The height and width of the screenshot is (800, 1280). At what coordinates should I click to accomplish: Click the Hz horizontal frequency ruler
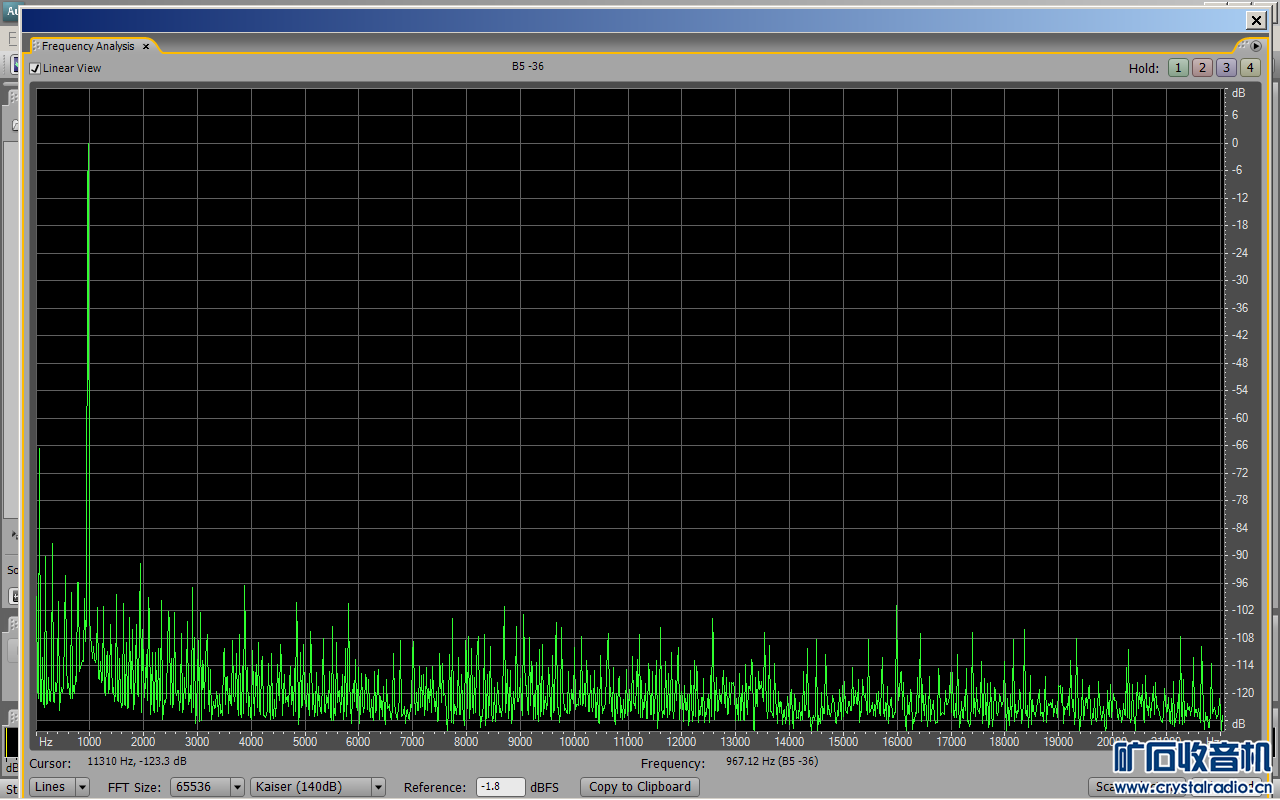[x=600, y=742]
